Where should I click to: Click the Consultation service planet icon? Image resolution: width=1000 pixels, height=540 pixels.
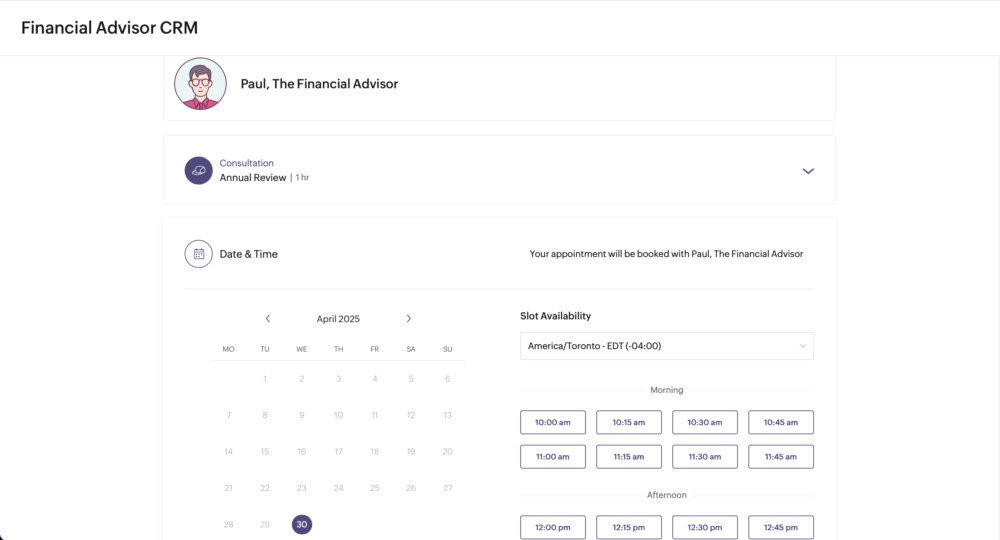[198, 170]
